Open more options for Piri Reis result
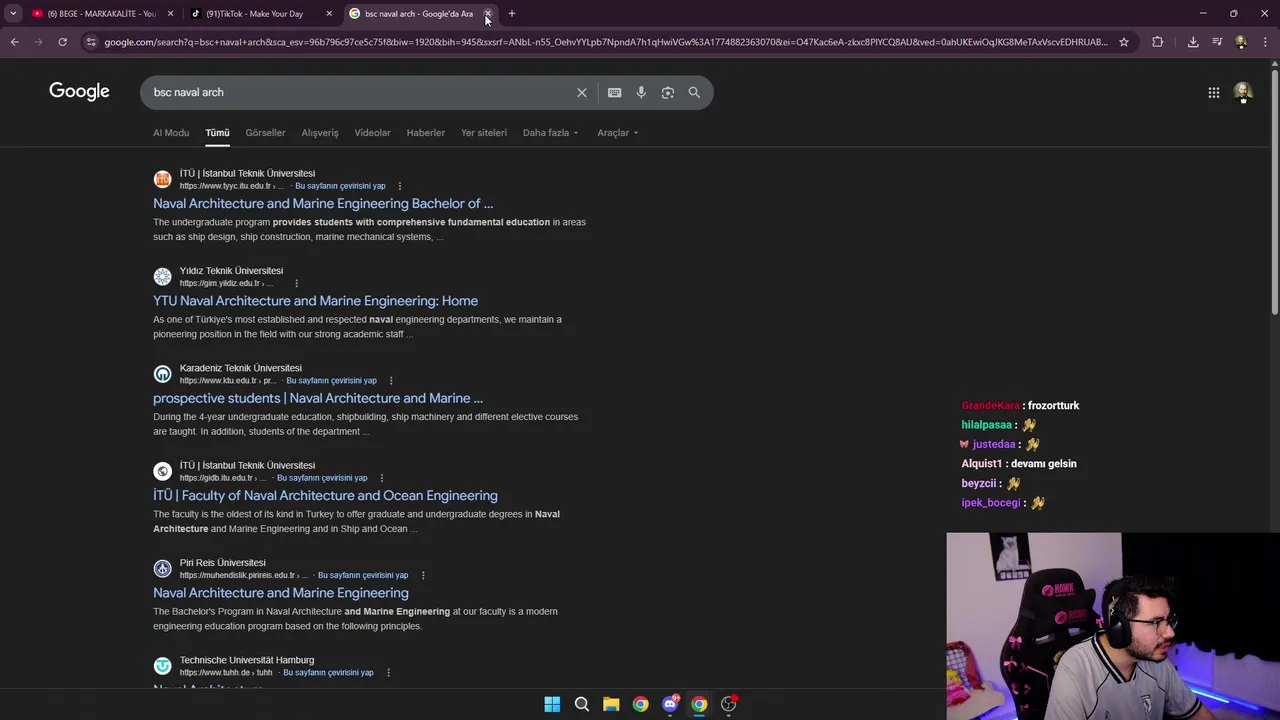 point(423,575)
